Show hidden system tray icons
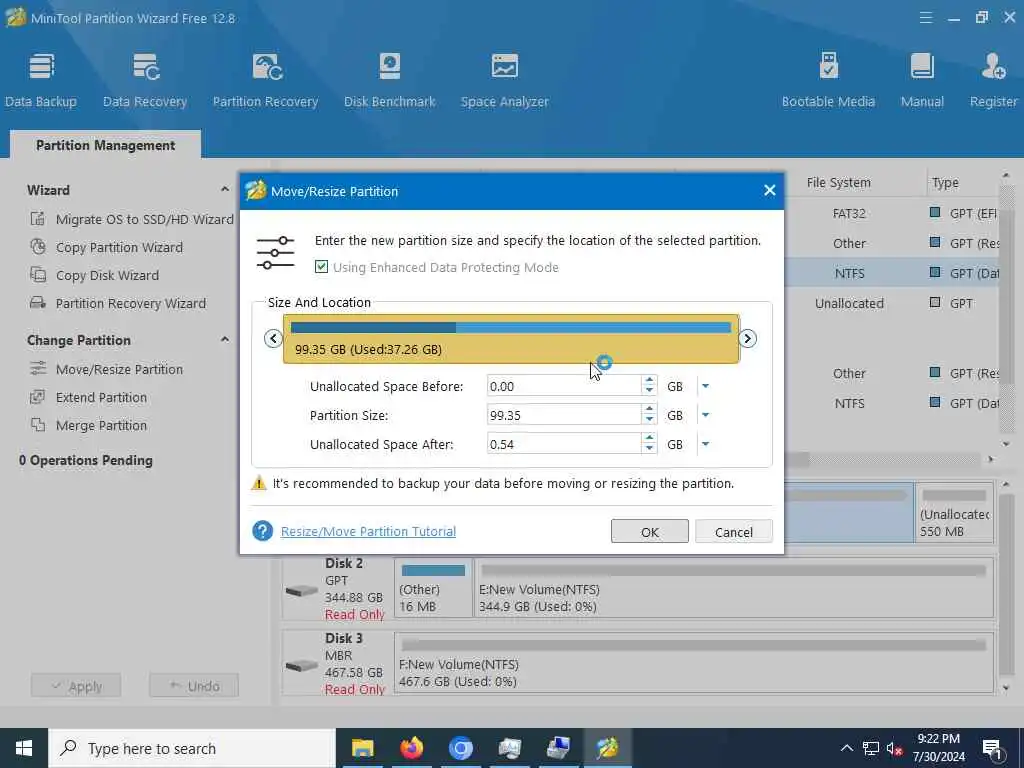 [846, 748]
